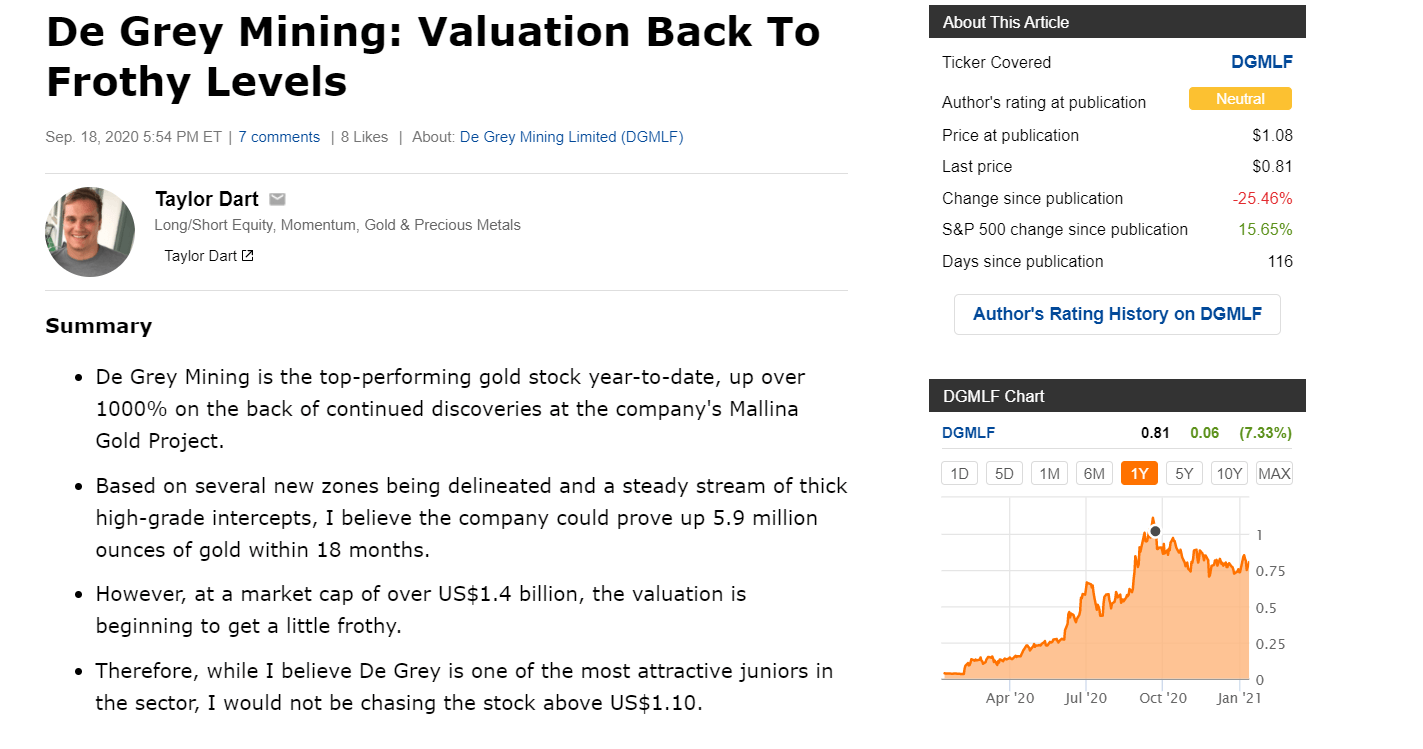
Task: Switch chart to 6M range
Action: [1094, 473]
